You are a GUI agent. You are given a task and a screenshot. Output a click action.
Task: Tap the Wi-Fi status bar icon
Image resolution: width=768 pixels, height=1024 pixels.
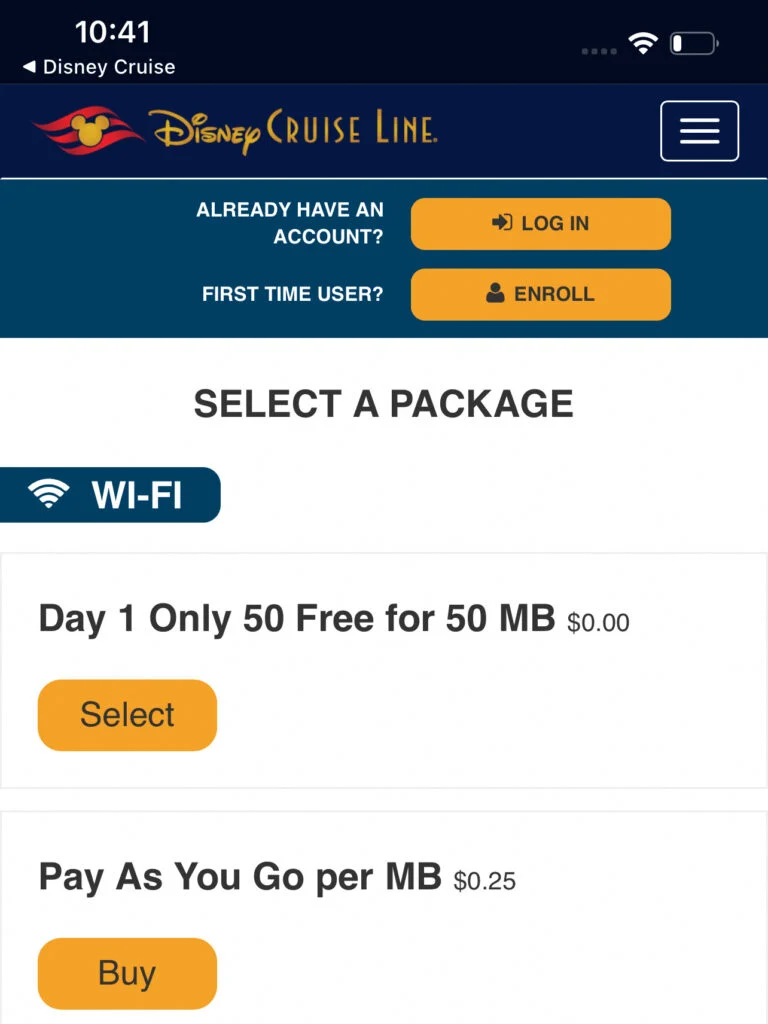pyautogui.click(x=643, y=43)
